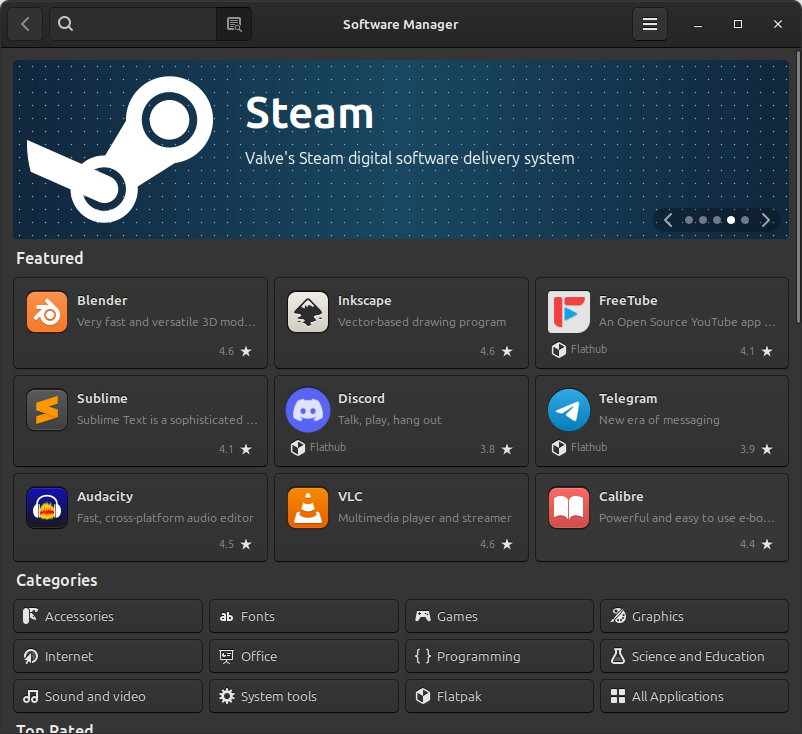Click the Audacity app icon
Screen dimensions: 802x734
pos(47,508)
